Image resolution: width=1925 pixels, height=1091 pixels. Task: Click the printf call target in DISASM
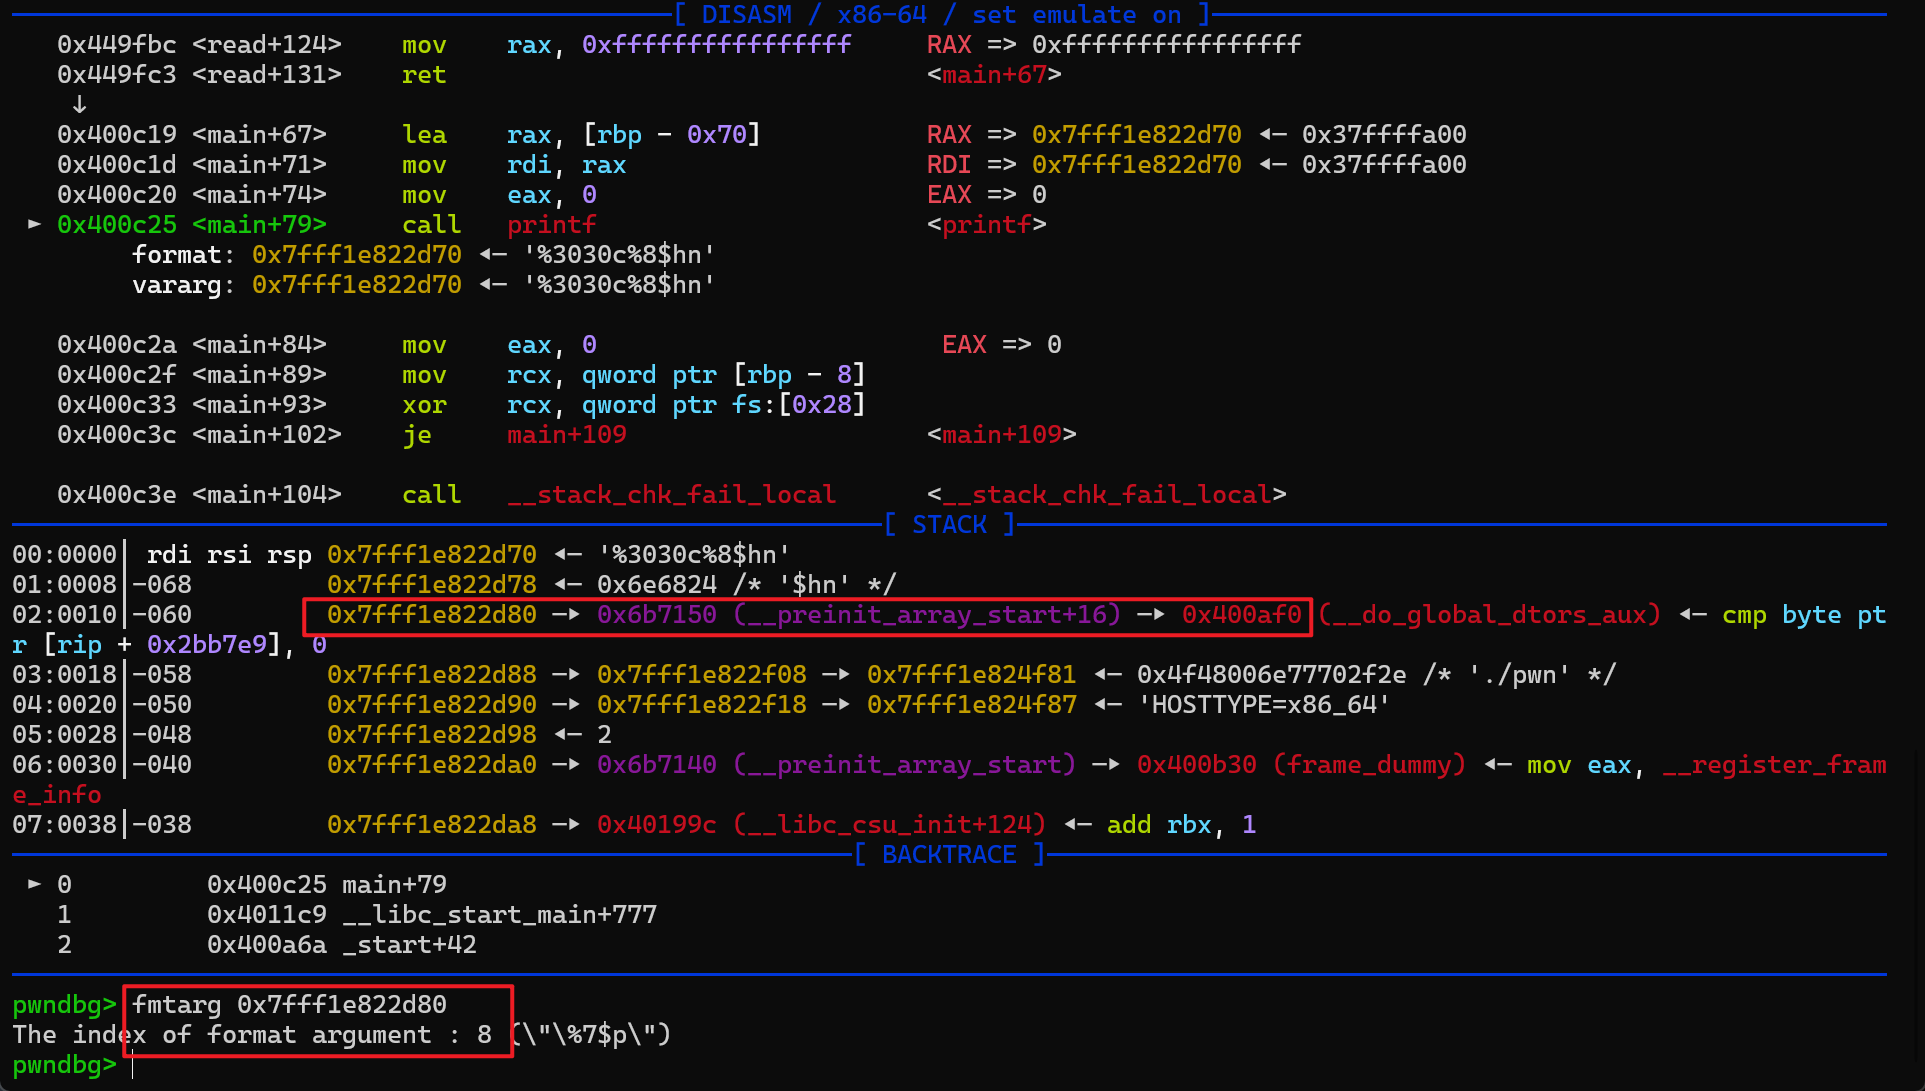click(x=551, y=225)
